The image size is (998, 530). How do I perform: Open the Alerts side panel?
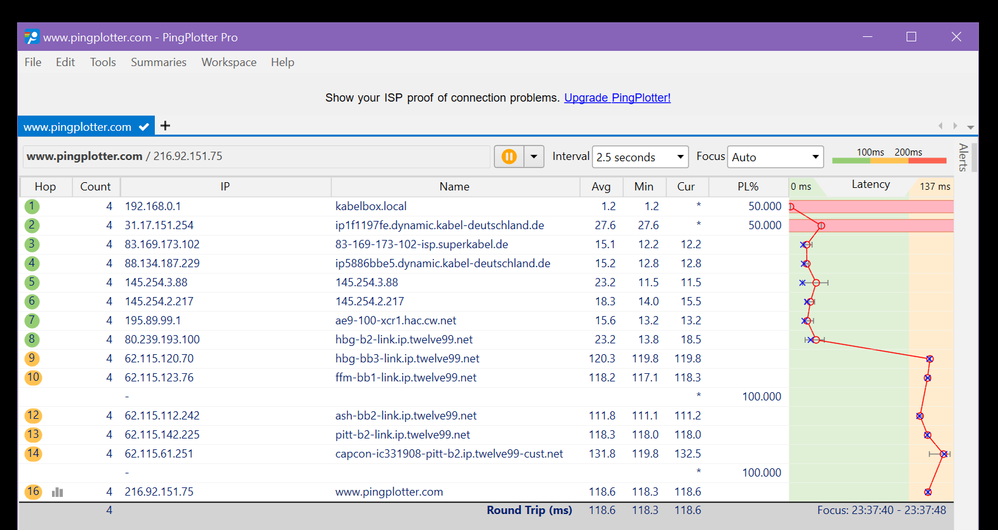[963, 158]
